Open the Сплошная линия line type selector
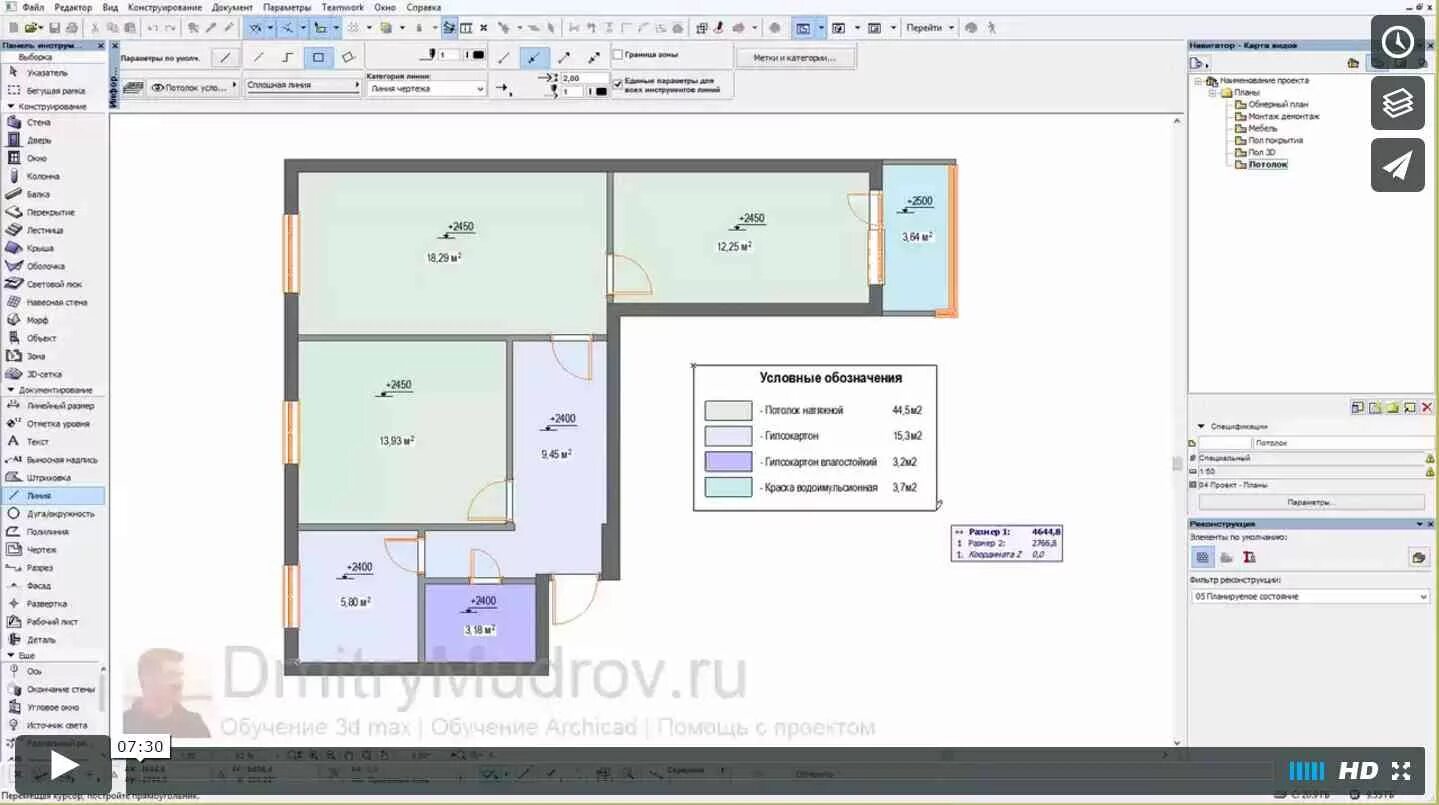 point(302,86)
